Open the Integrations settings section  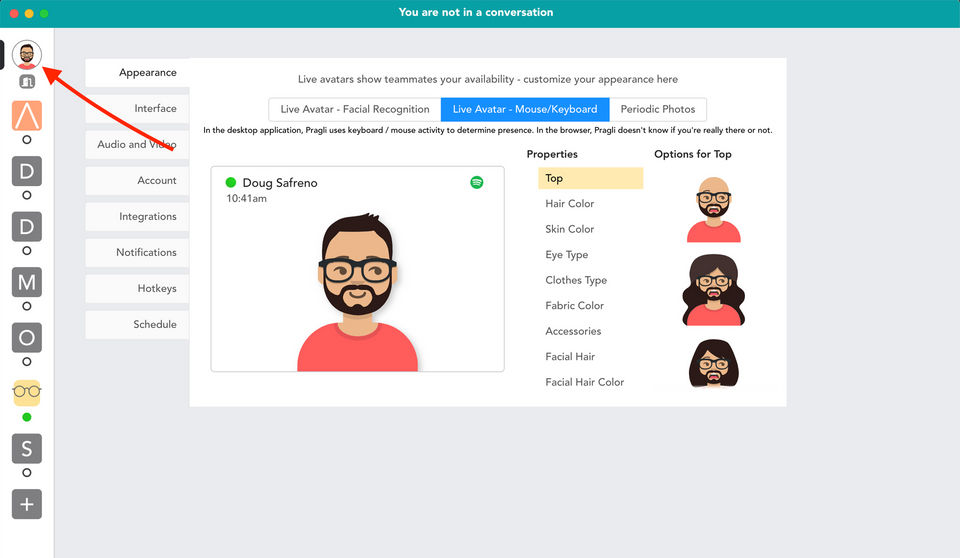pyautogui.click(x=137, y=216)
